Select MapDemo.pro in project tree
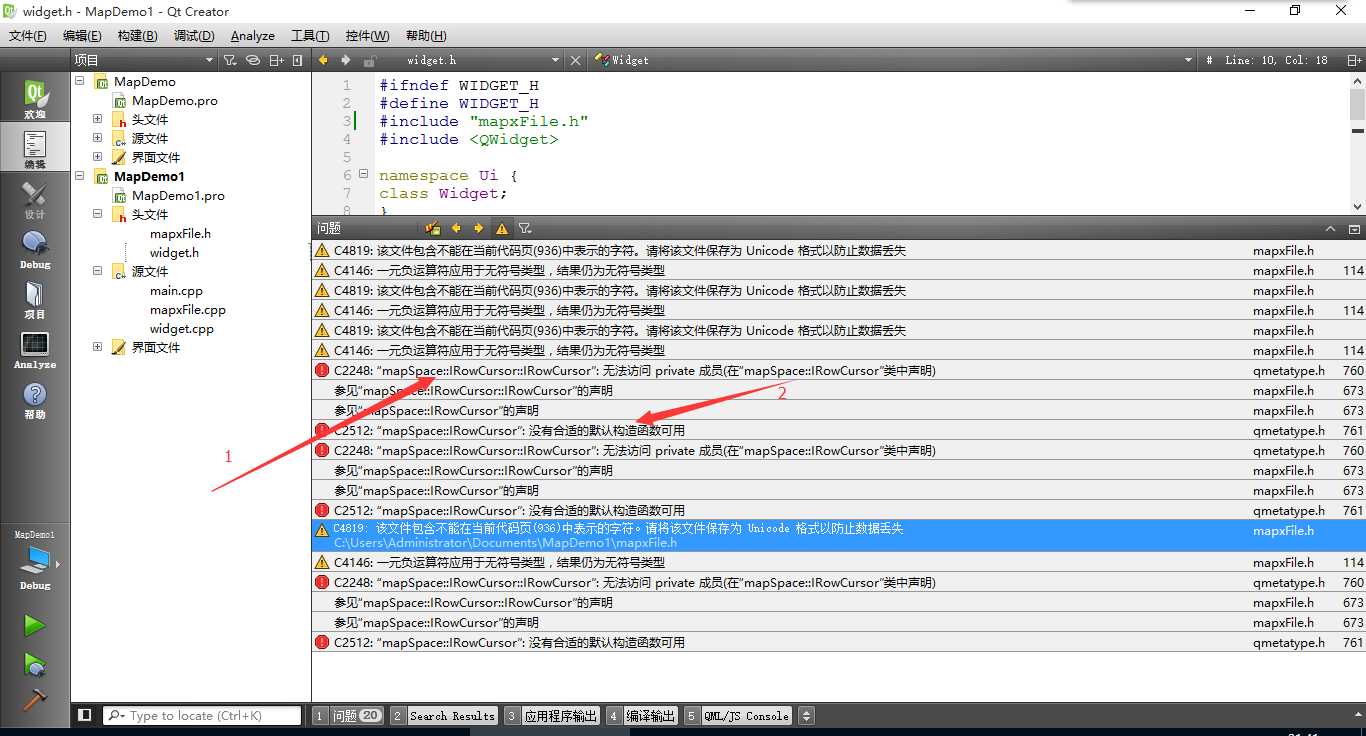The image size is (1366, 736). click(x=174, y=100)
